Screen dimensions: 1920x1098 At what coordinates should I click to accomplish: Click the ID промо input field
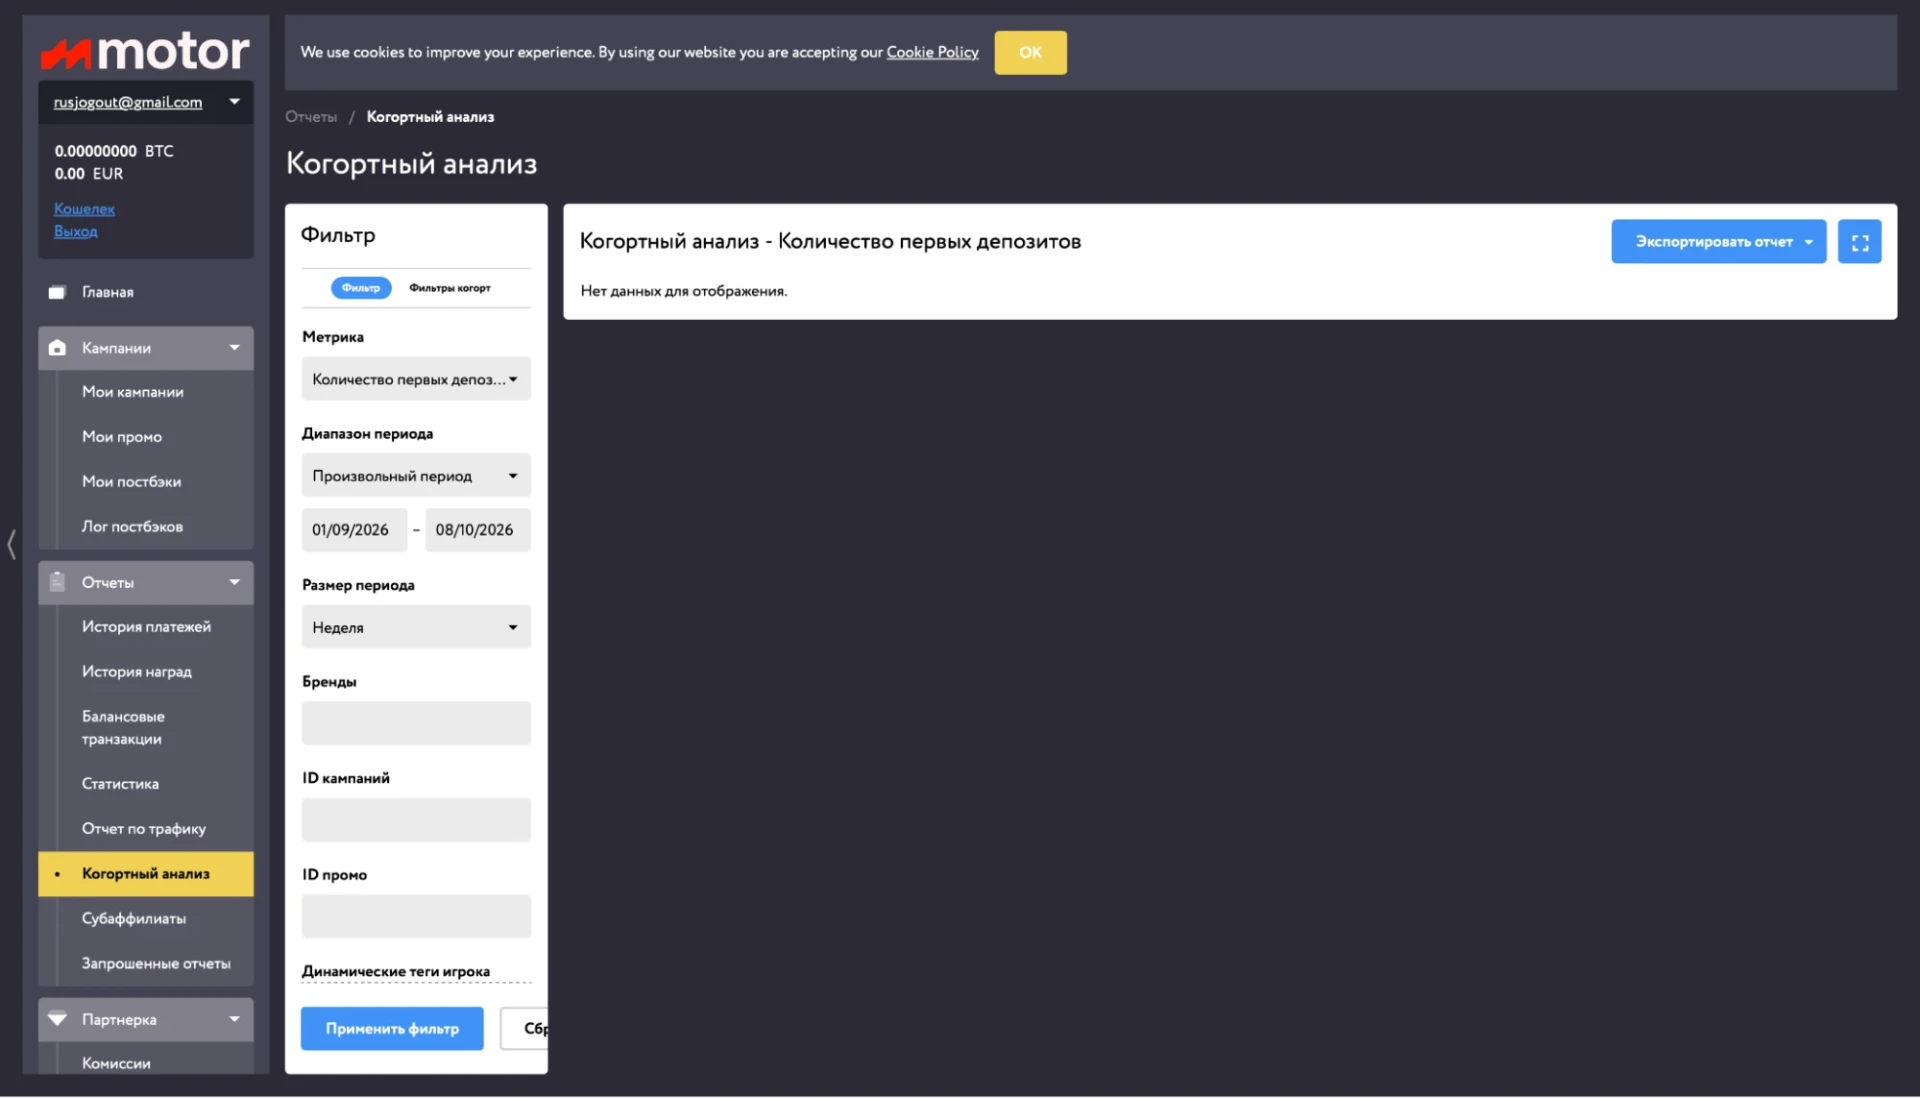pos(416,916)
